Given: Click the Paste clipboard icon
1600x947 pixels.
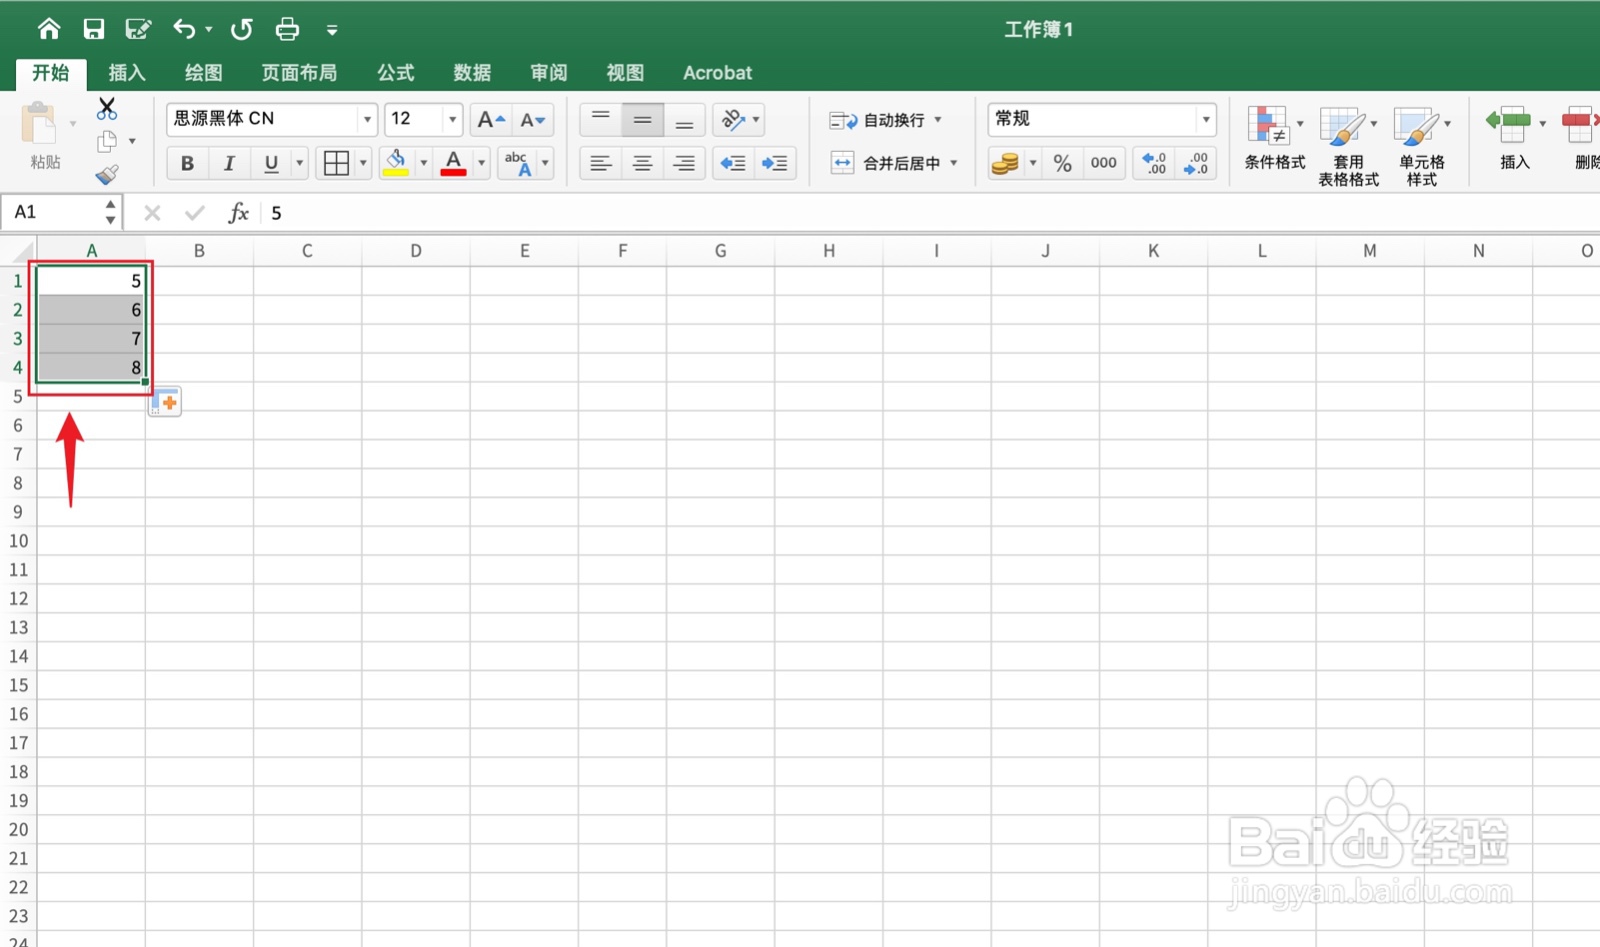Looking at the screenshot, I should [x=39, y=124].
